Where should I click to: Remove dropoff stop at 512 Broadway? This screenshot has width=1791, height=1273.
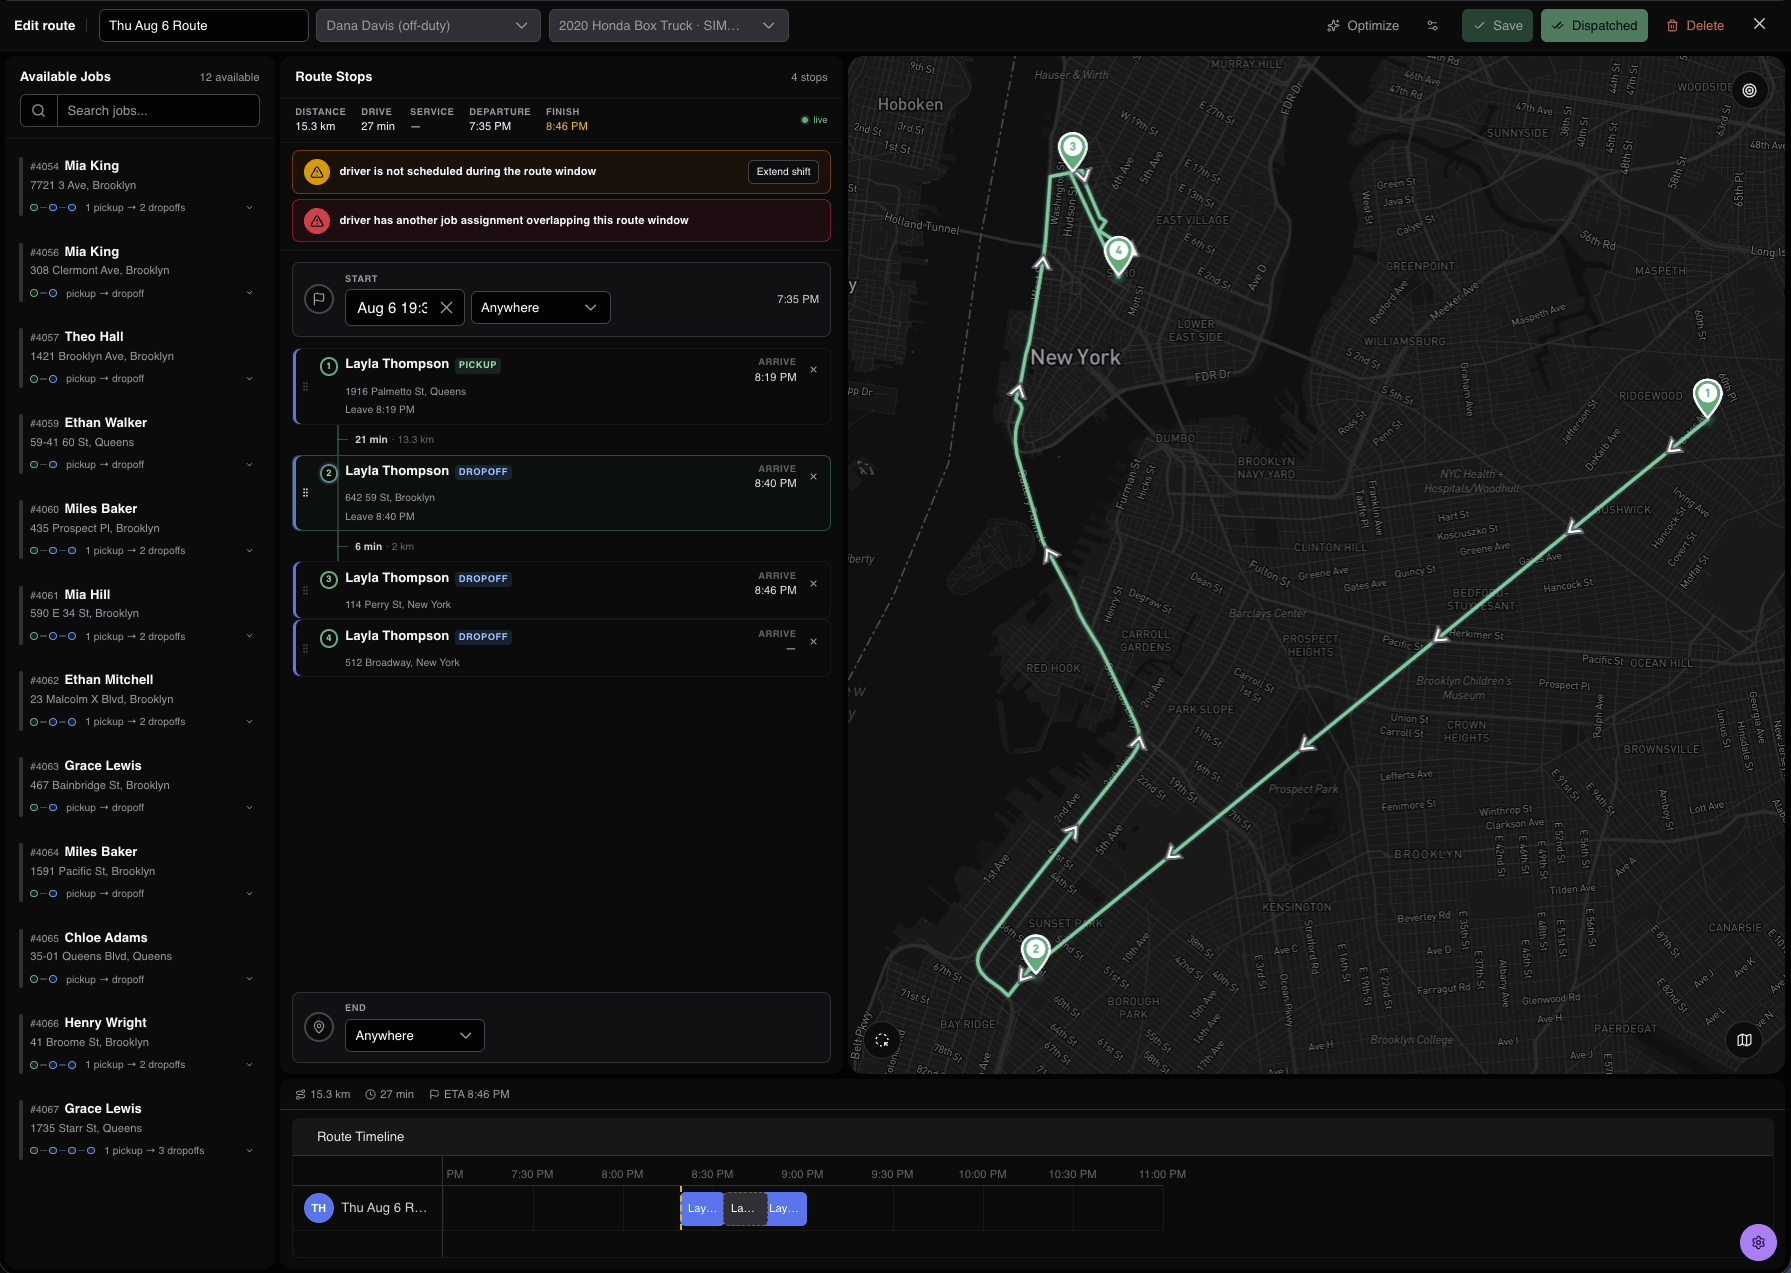(813, 642)
